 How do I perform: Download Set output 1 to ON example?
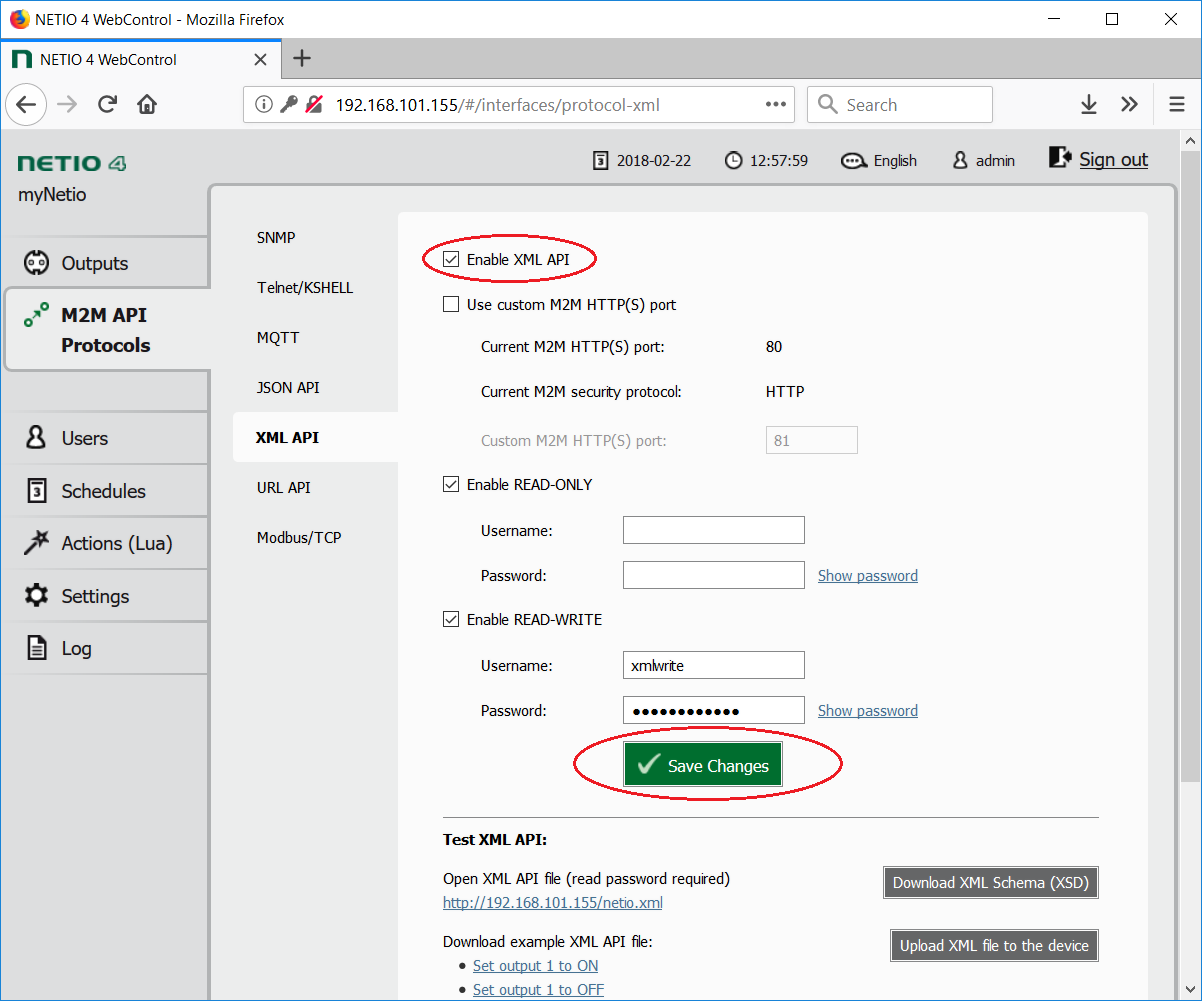coord(536,966)
